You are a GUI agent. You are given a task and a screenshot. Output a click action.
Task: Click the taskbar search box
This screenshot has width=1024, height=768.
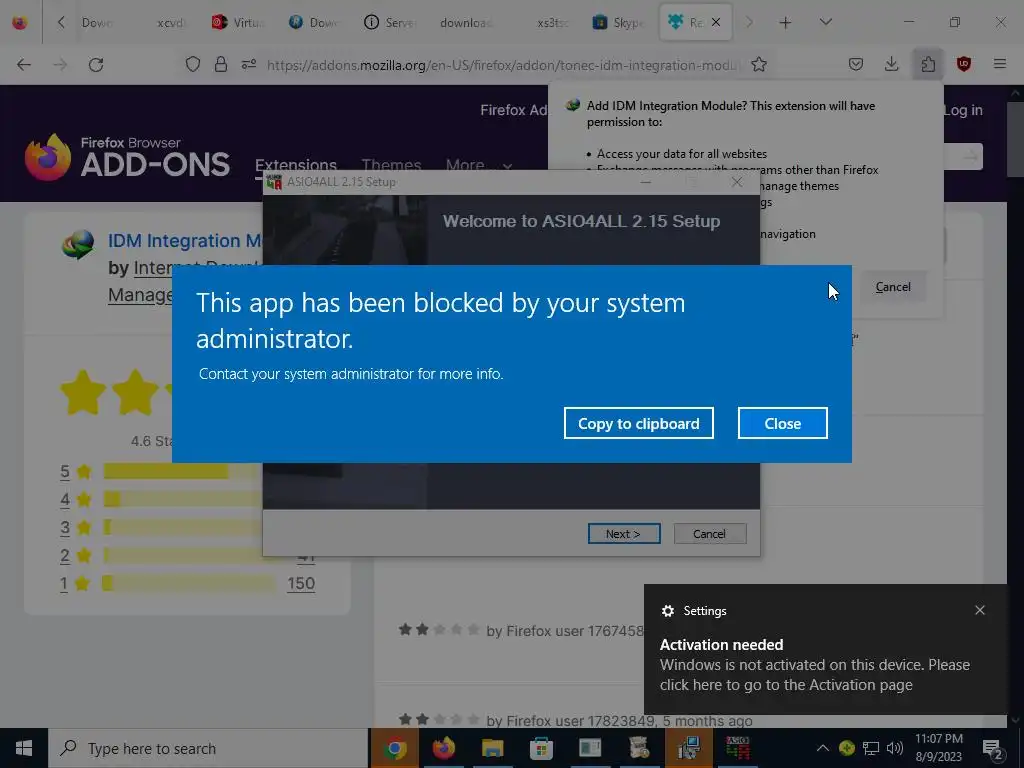click(208, 748)
